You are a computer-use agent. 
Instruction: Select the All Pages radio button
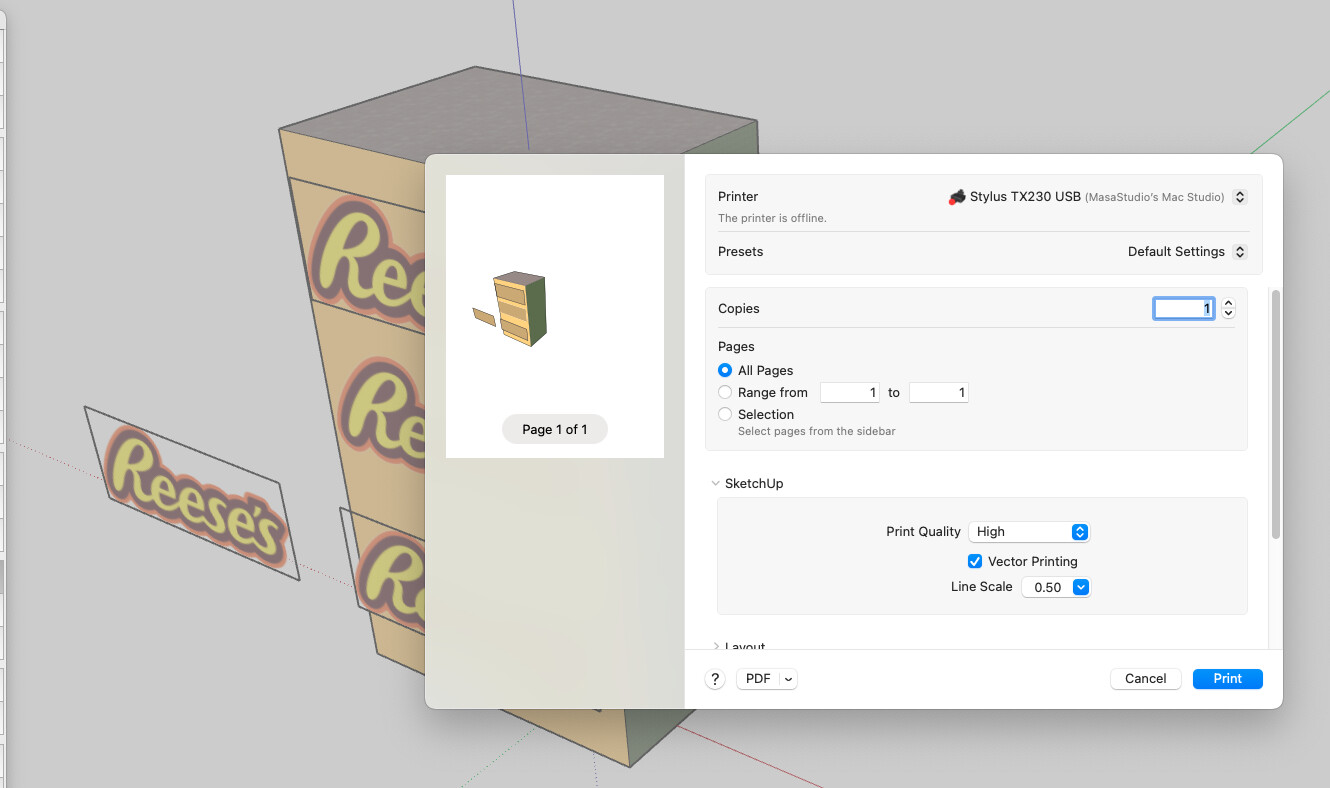pyautogui.click(x=725, y=370)
